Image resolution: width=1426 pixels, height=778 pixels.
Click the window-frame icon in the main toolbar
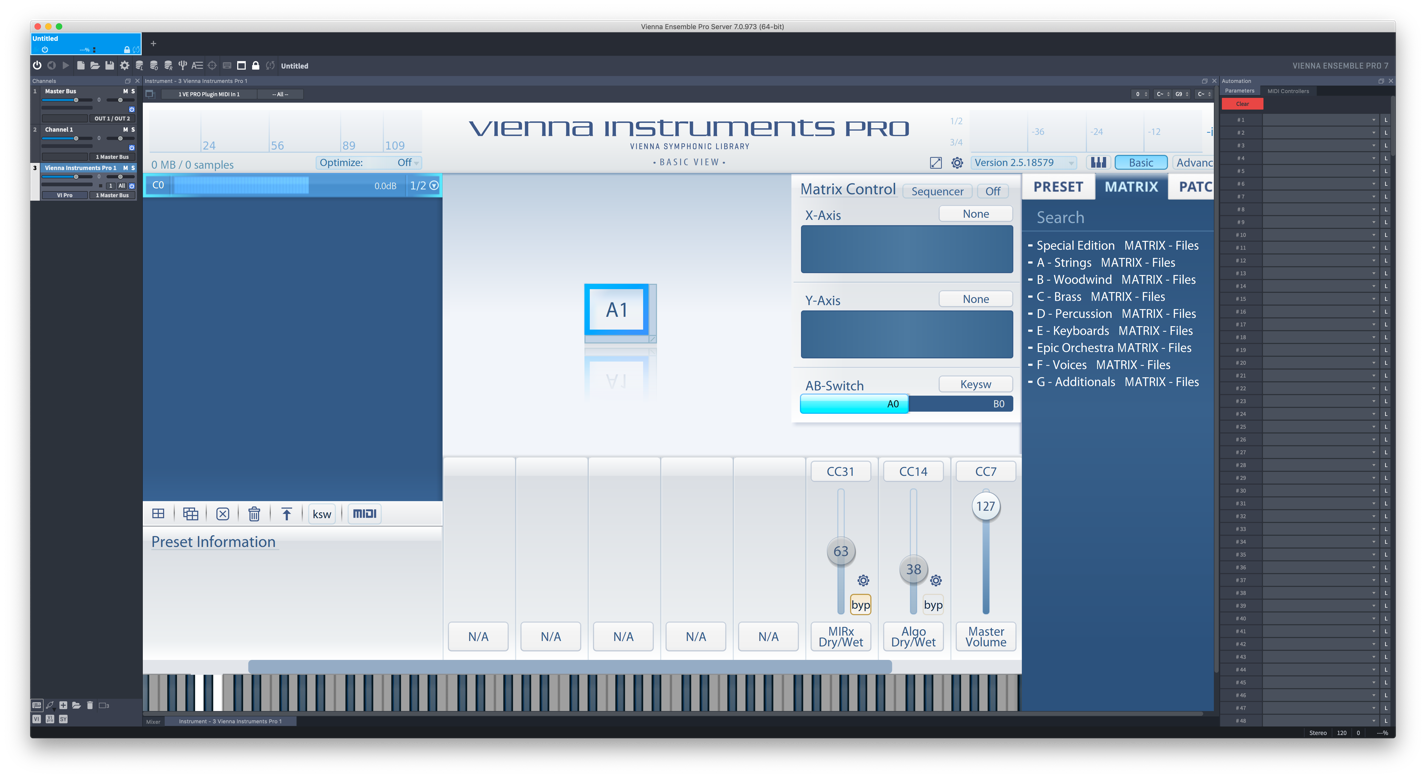241,66
